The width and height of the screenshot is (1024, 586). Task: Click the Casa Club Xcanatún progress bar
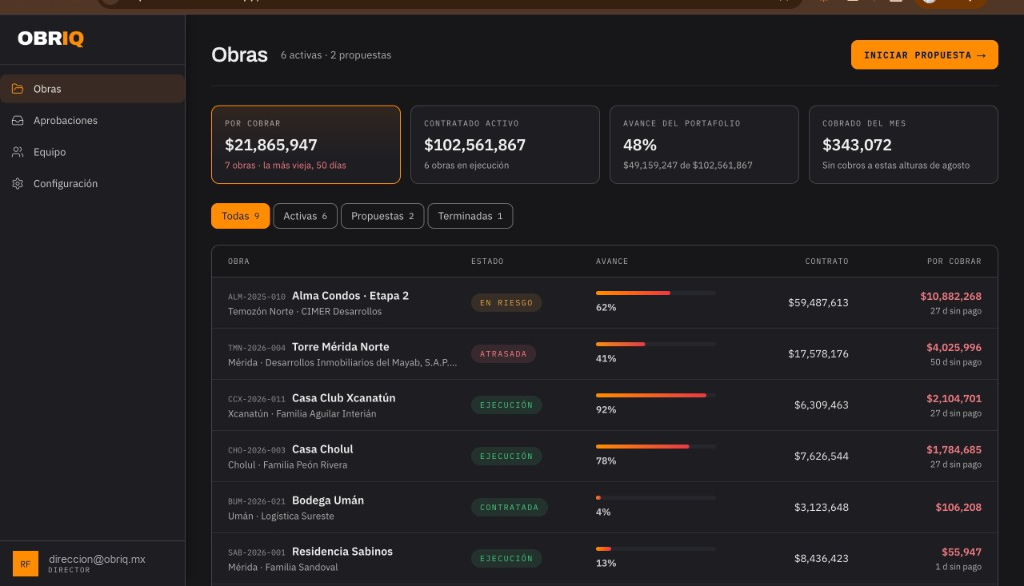tap(656, 395)
